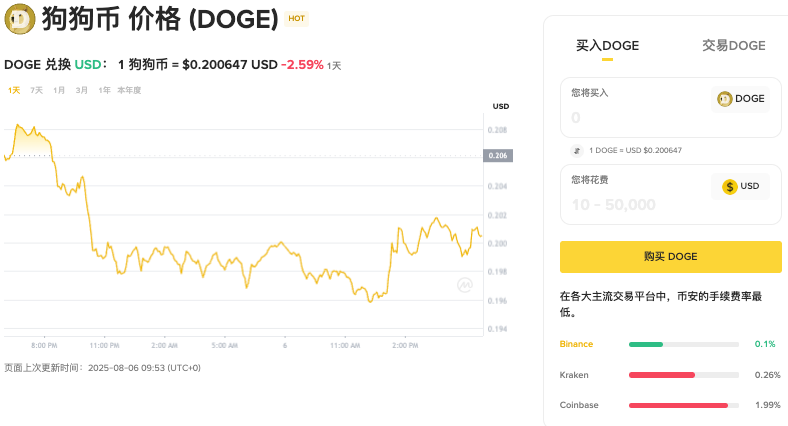788x426 pixels.
Task: Switch to the 买入DOGE tab
Action: pyautogui.click(x=607, y=46)
